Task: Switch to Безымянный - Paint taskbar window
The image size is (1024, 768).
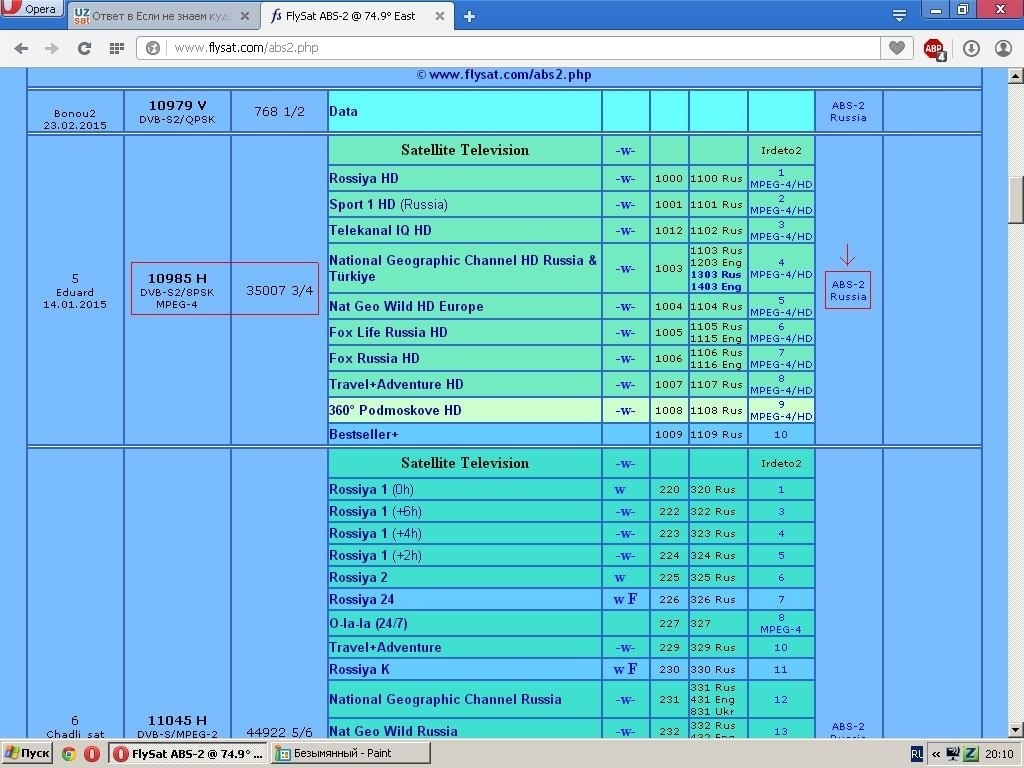Action: tap(351, 754)
